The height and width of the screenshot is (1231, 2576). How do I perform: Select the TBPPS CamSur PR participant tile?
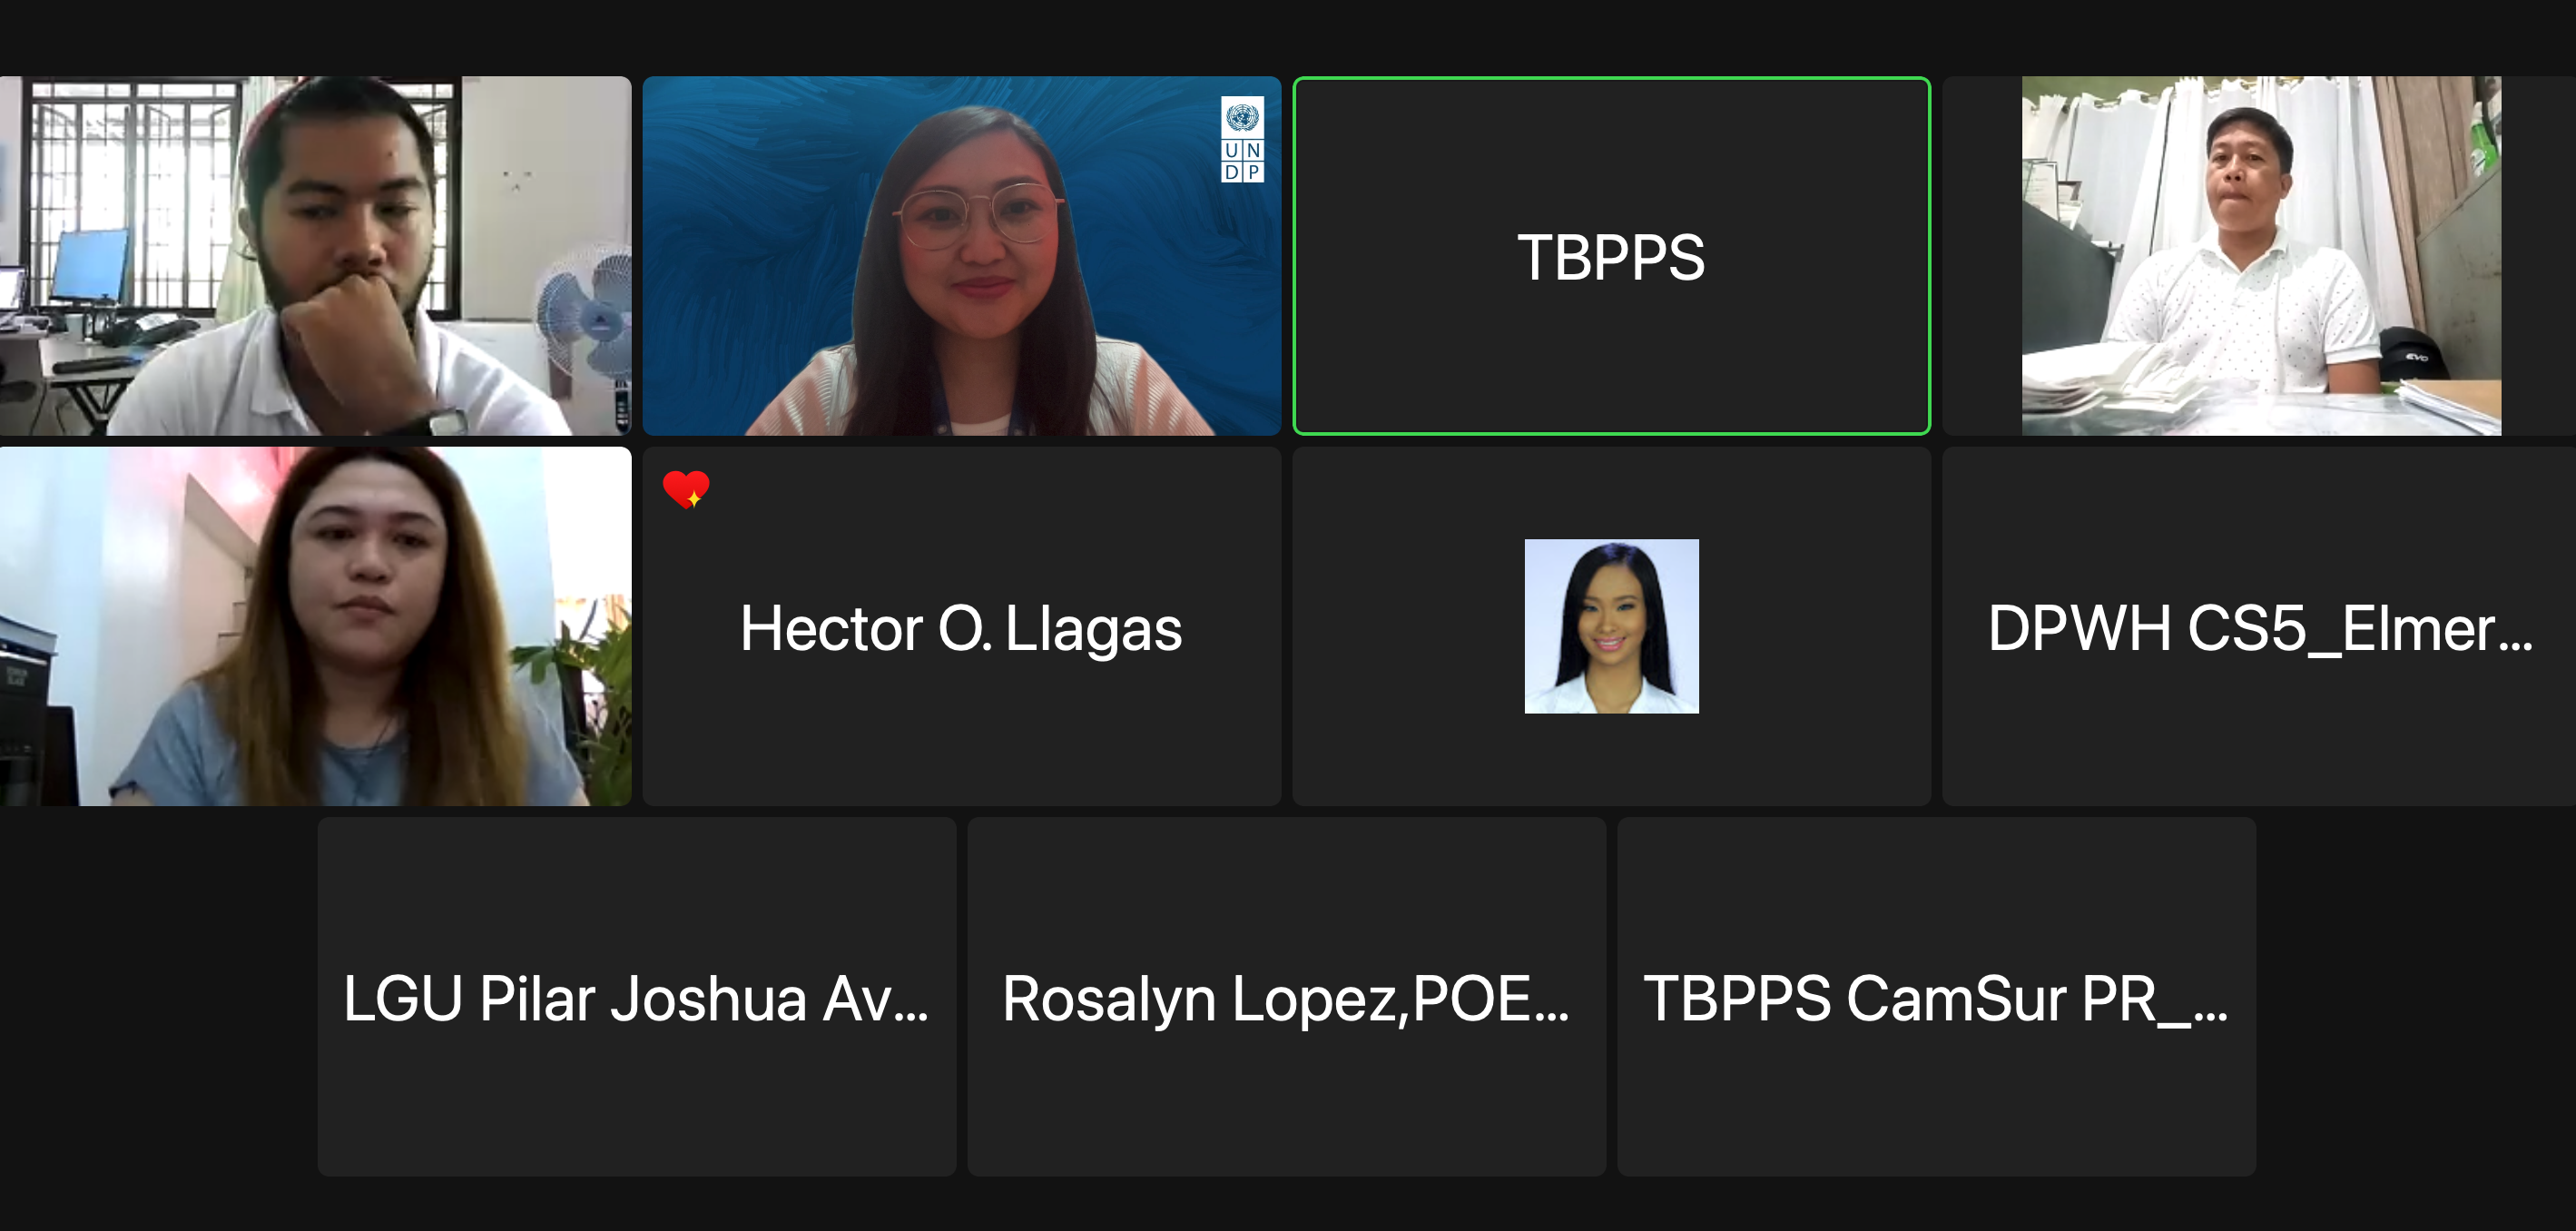point(1936,997)
